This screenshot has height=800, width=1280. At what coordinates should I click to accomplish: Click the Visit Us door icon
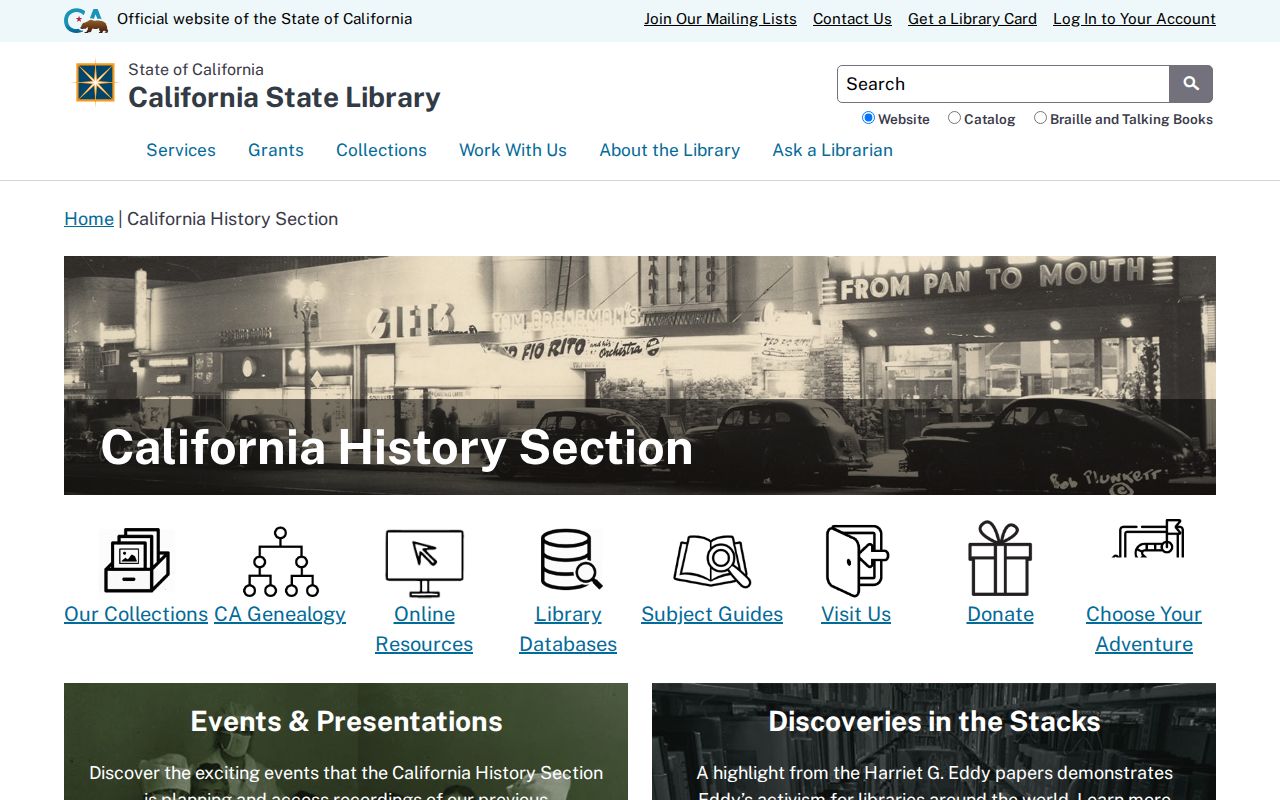(x=857, y=560)
